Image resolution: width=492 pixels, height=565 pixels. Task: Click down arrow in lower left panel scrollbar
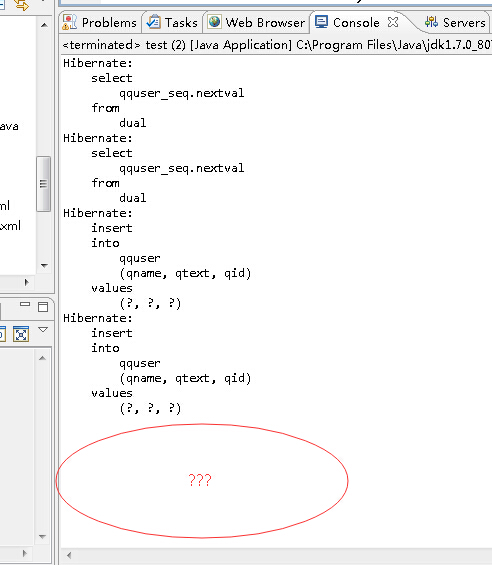click(x=43, y=537)
